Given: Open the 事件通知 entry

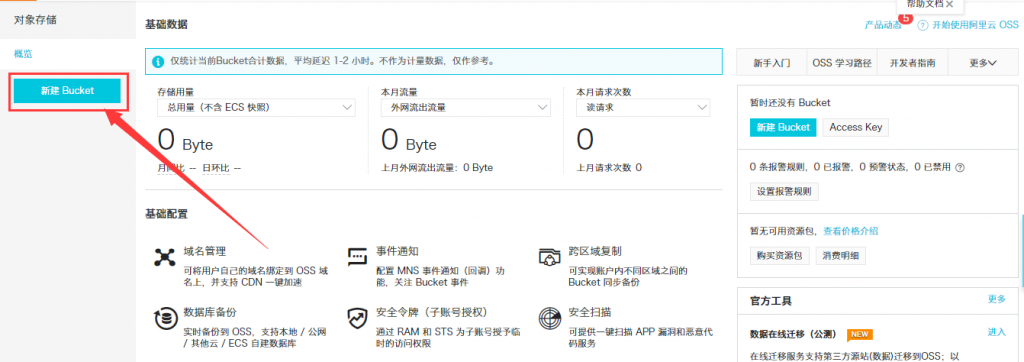Looking at the screenshot, I should [397, 251].
